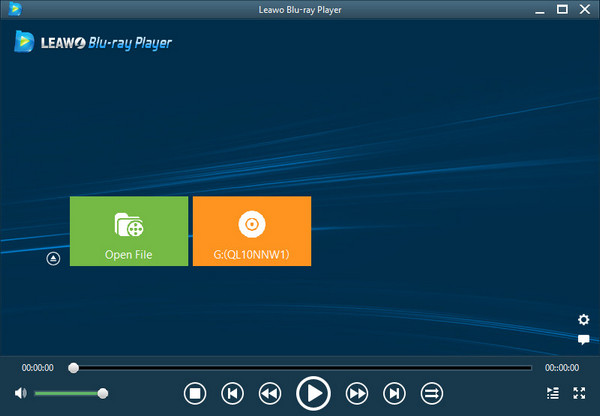Click the Previous track button

(x=232, y=393)
